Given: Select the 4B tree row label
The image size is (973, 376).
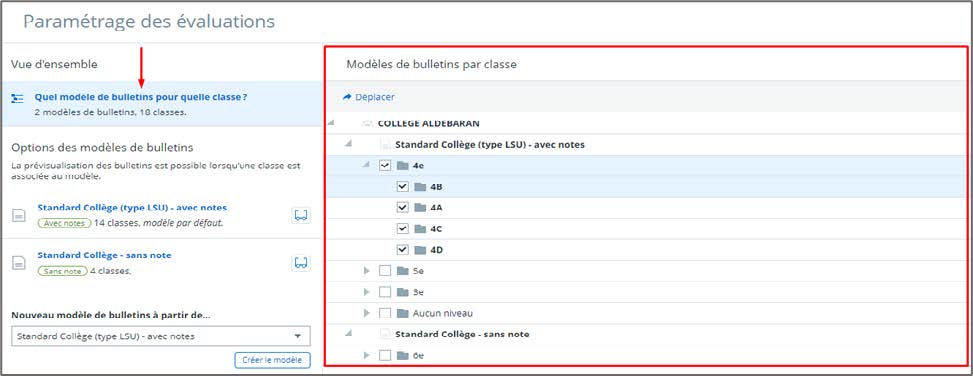Looking at the screenshot, I should (x=436, y=187).
